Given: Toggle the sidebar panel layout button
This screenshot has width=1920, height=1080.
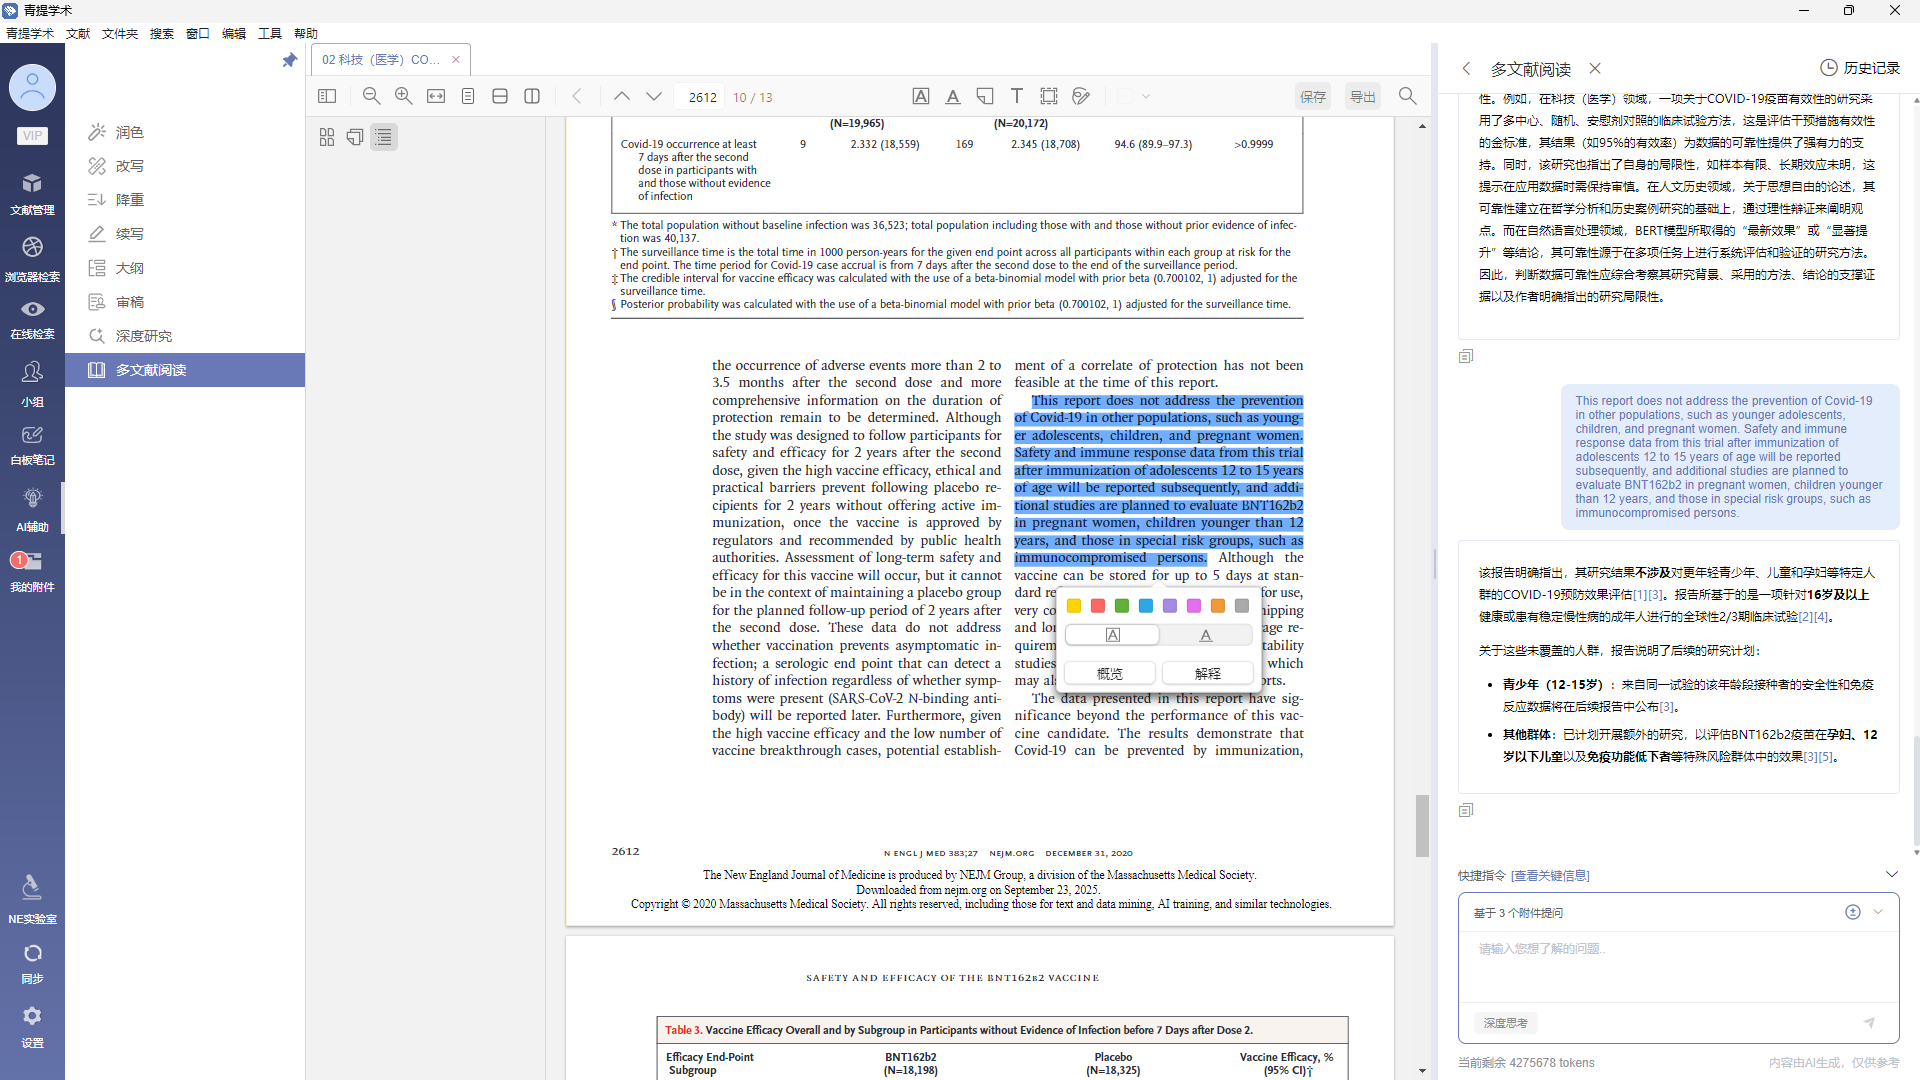Looking at the screenshot, I should (327, 96).
